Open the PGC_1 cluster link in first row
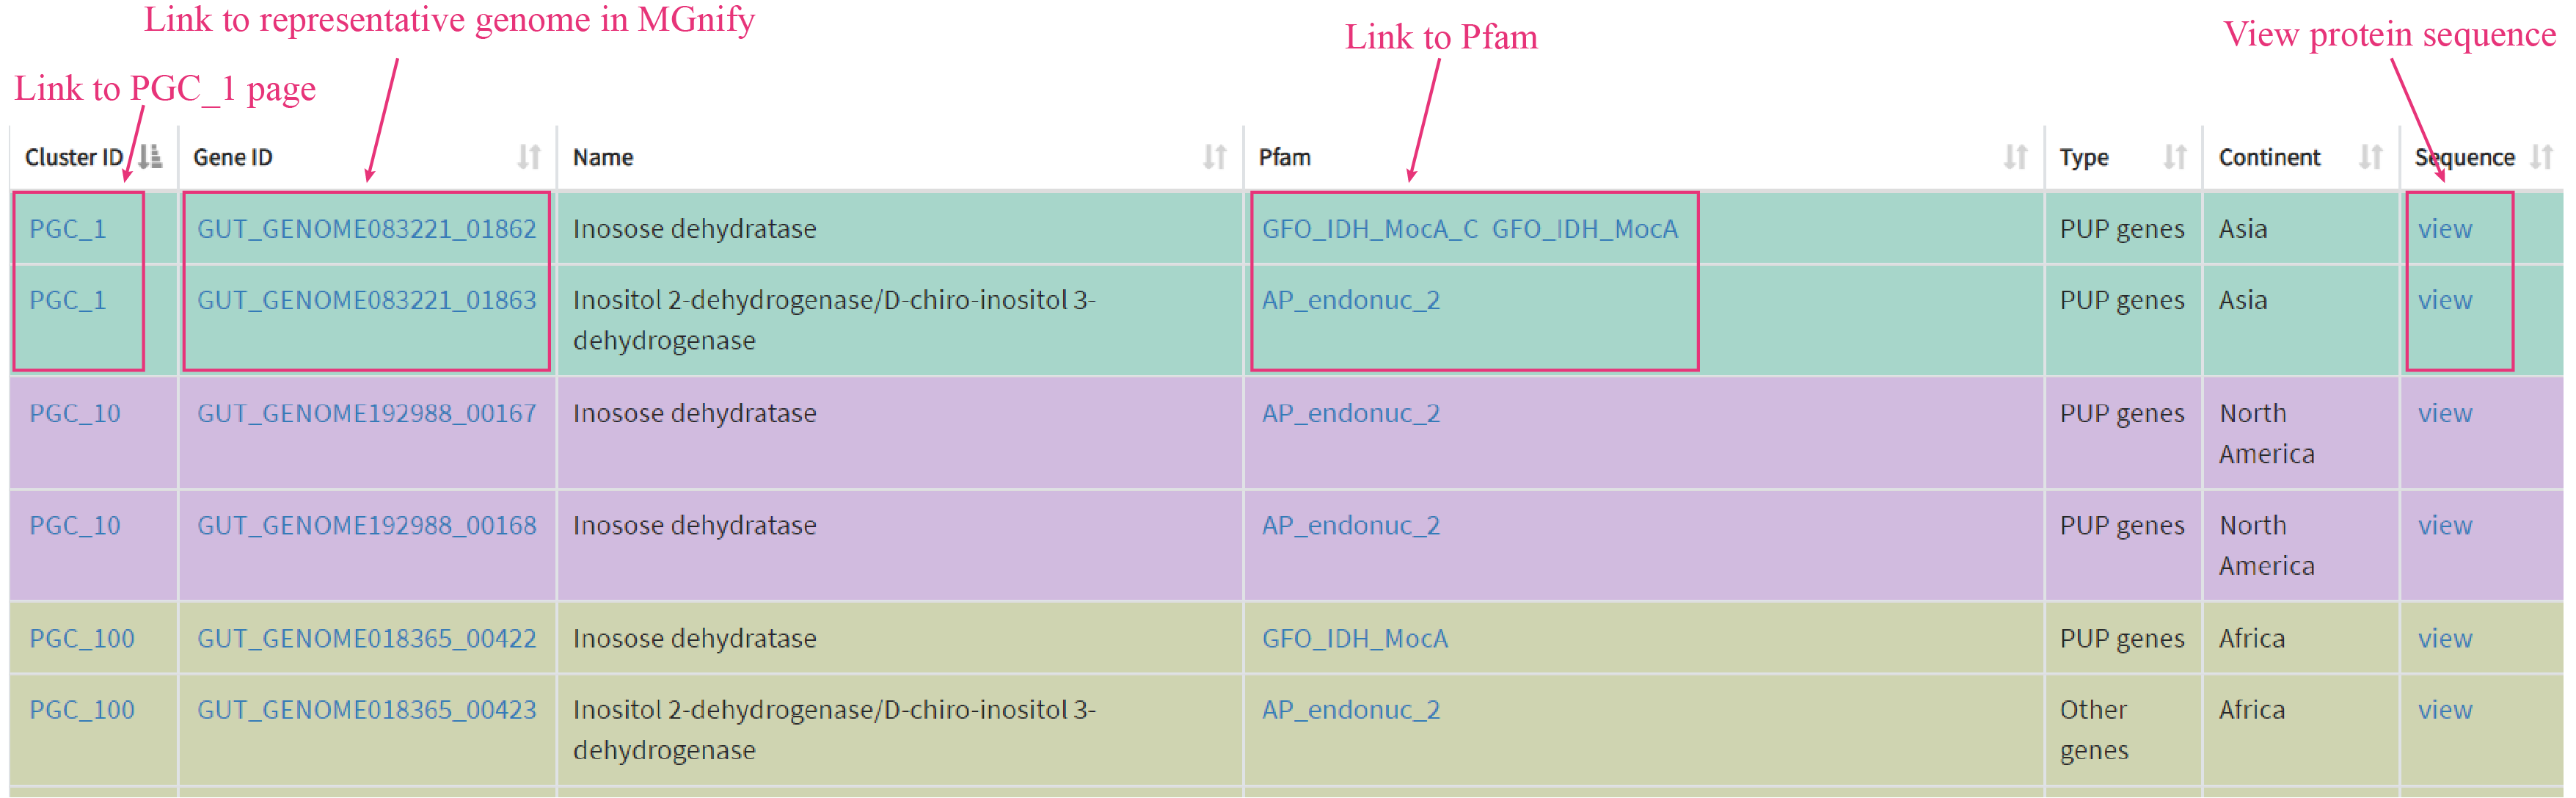2576x798 pixels. [x=68, y=229]
